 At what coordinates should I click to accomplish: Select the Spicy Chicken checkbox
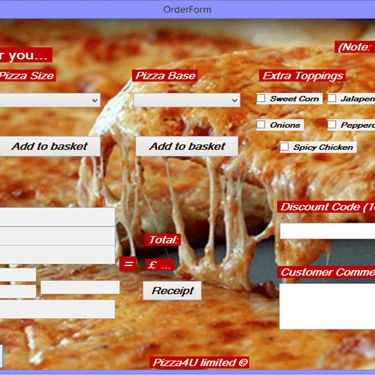pyautogui.click(x=284, y=147)
